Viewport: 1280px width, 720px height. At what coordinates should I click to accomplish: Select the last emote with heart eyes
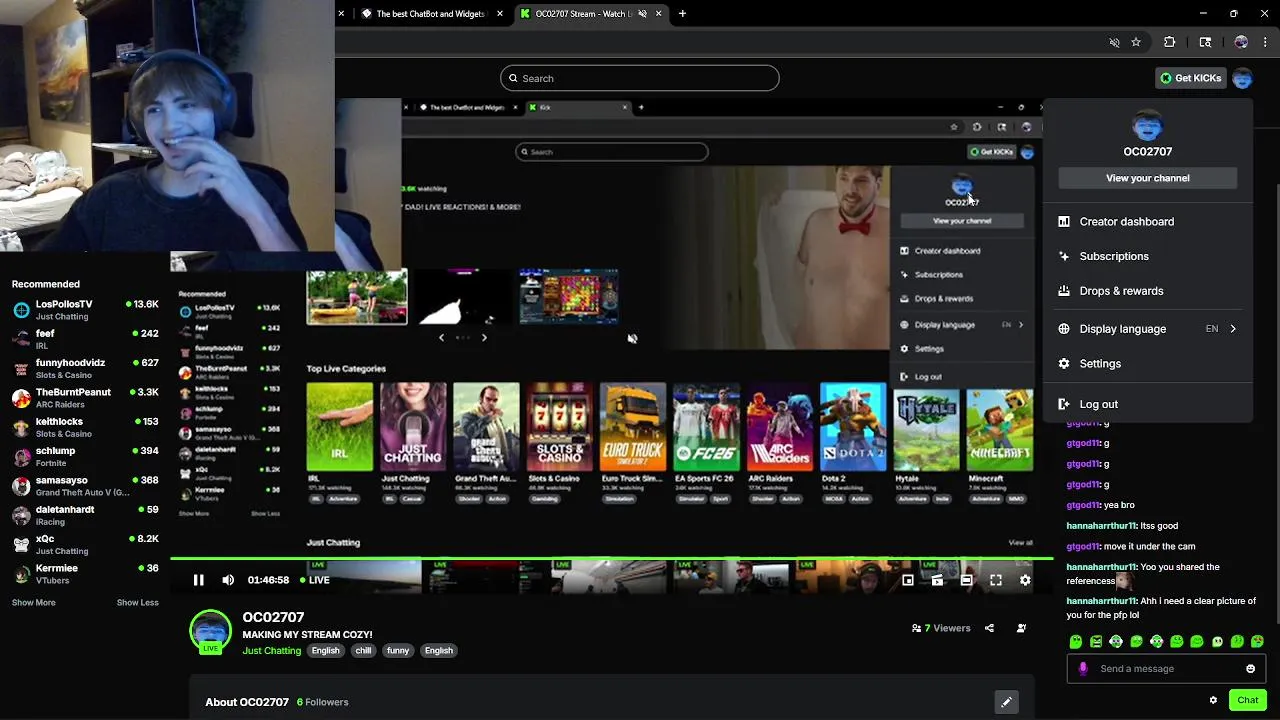(x=1257, y=642)
